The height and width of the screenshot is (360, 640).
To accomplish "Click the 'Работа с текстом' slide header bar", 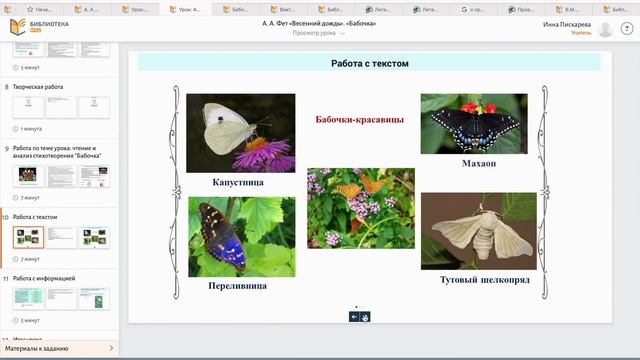I will click(369, 63).
